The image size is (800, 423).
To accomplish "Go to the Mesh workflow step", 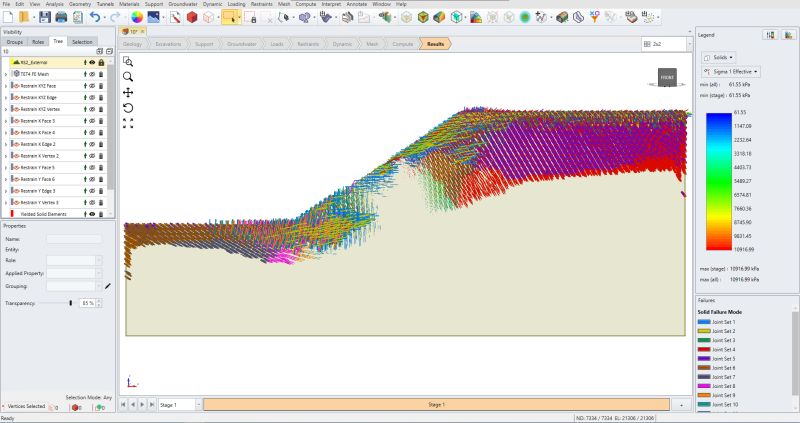I will [372, 44].
